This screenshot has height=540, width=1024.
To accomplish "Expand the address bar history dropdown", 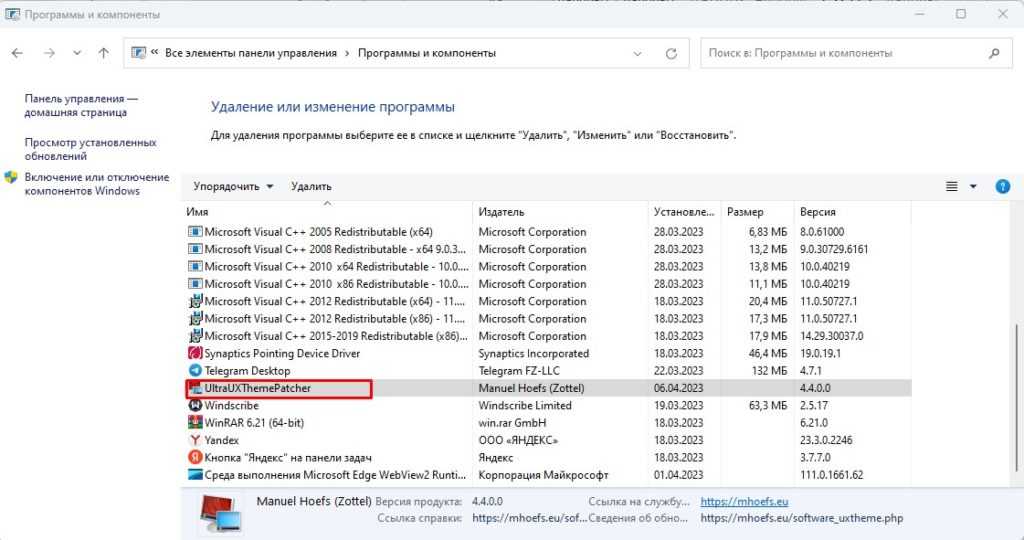I will [637, 53].
